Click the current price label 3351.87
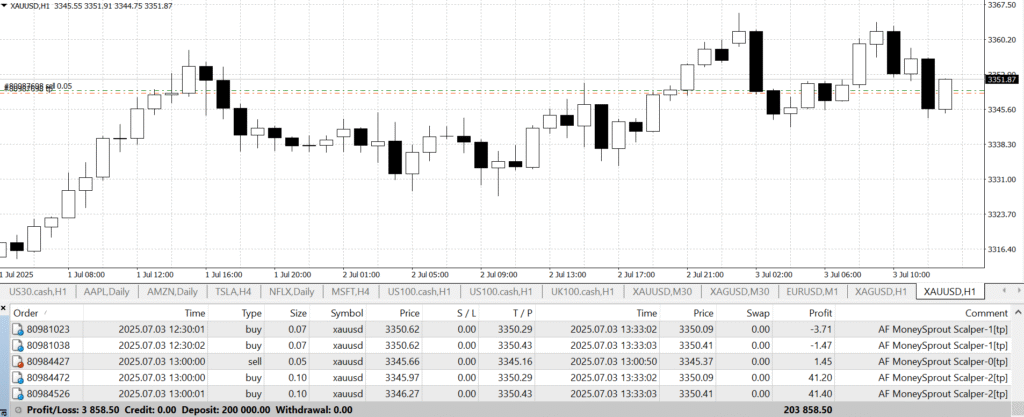The width and height of the screenshot is (1024, 417). tap(1000, 79)
